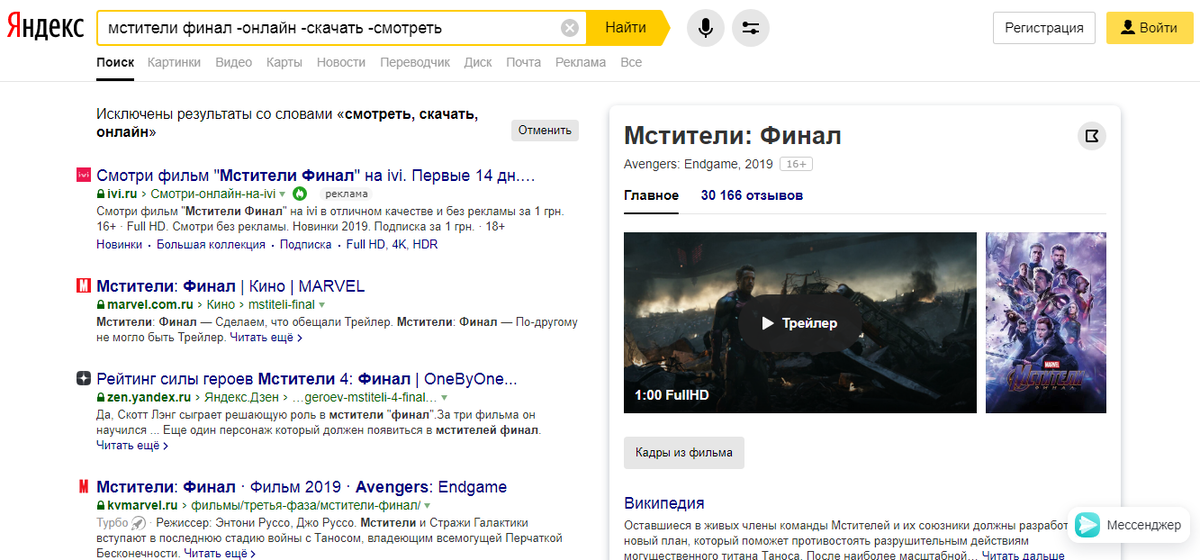Play the Трейлер video
1200x560 pixels.
(x=799, y=323)
